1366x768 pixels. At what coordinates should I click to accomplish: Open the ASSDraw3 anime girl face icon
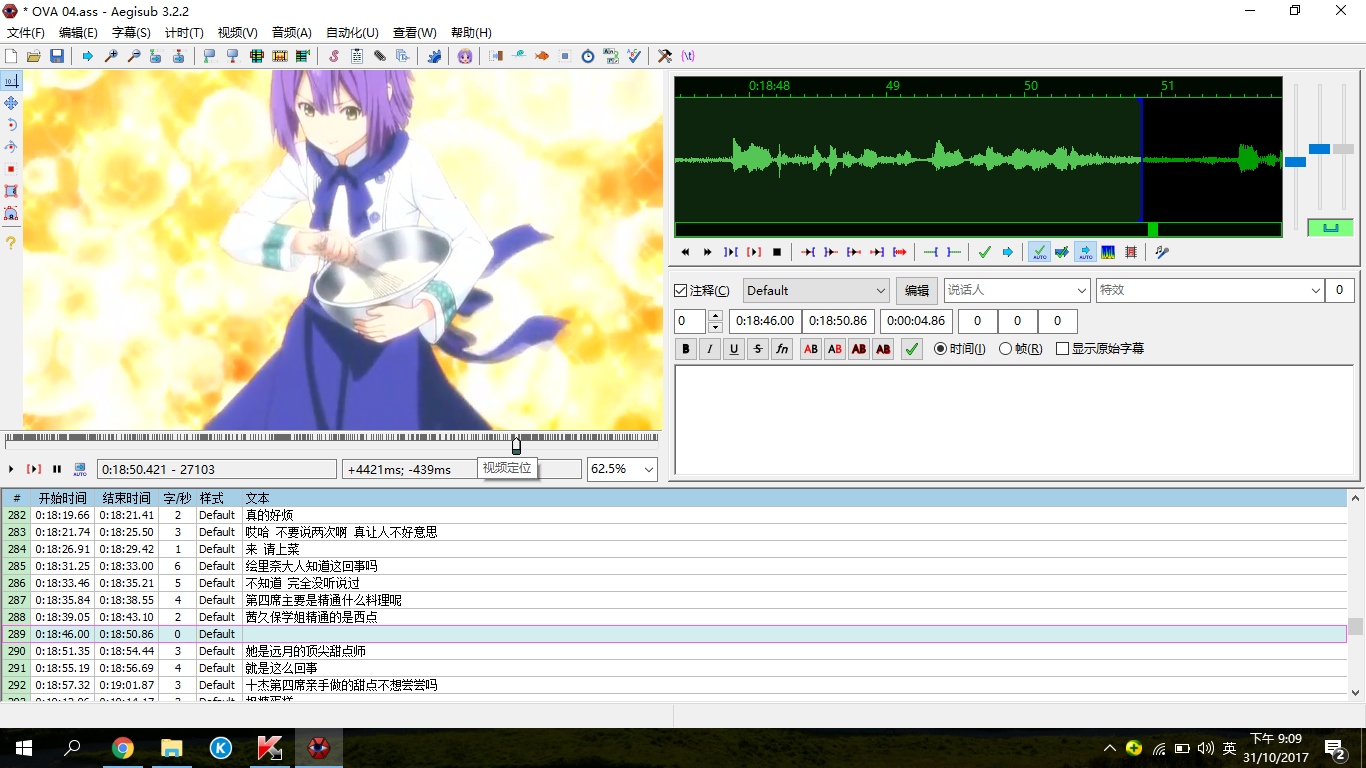point(465,56)
